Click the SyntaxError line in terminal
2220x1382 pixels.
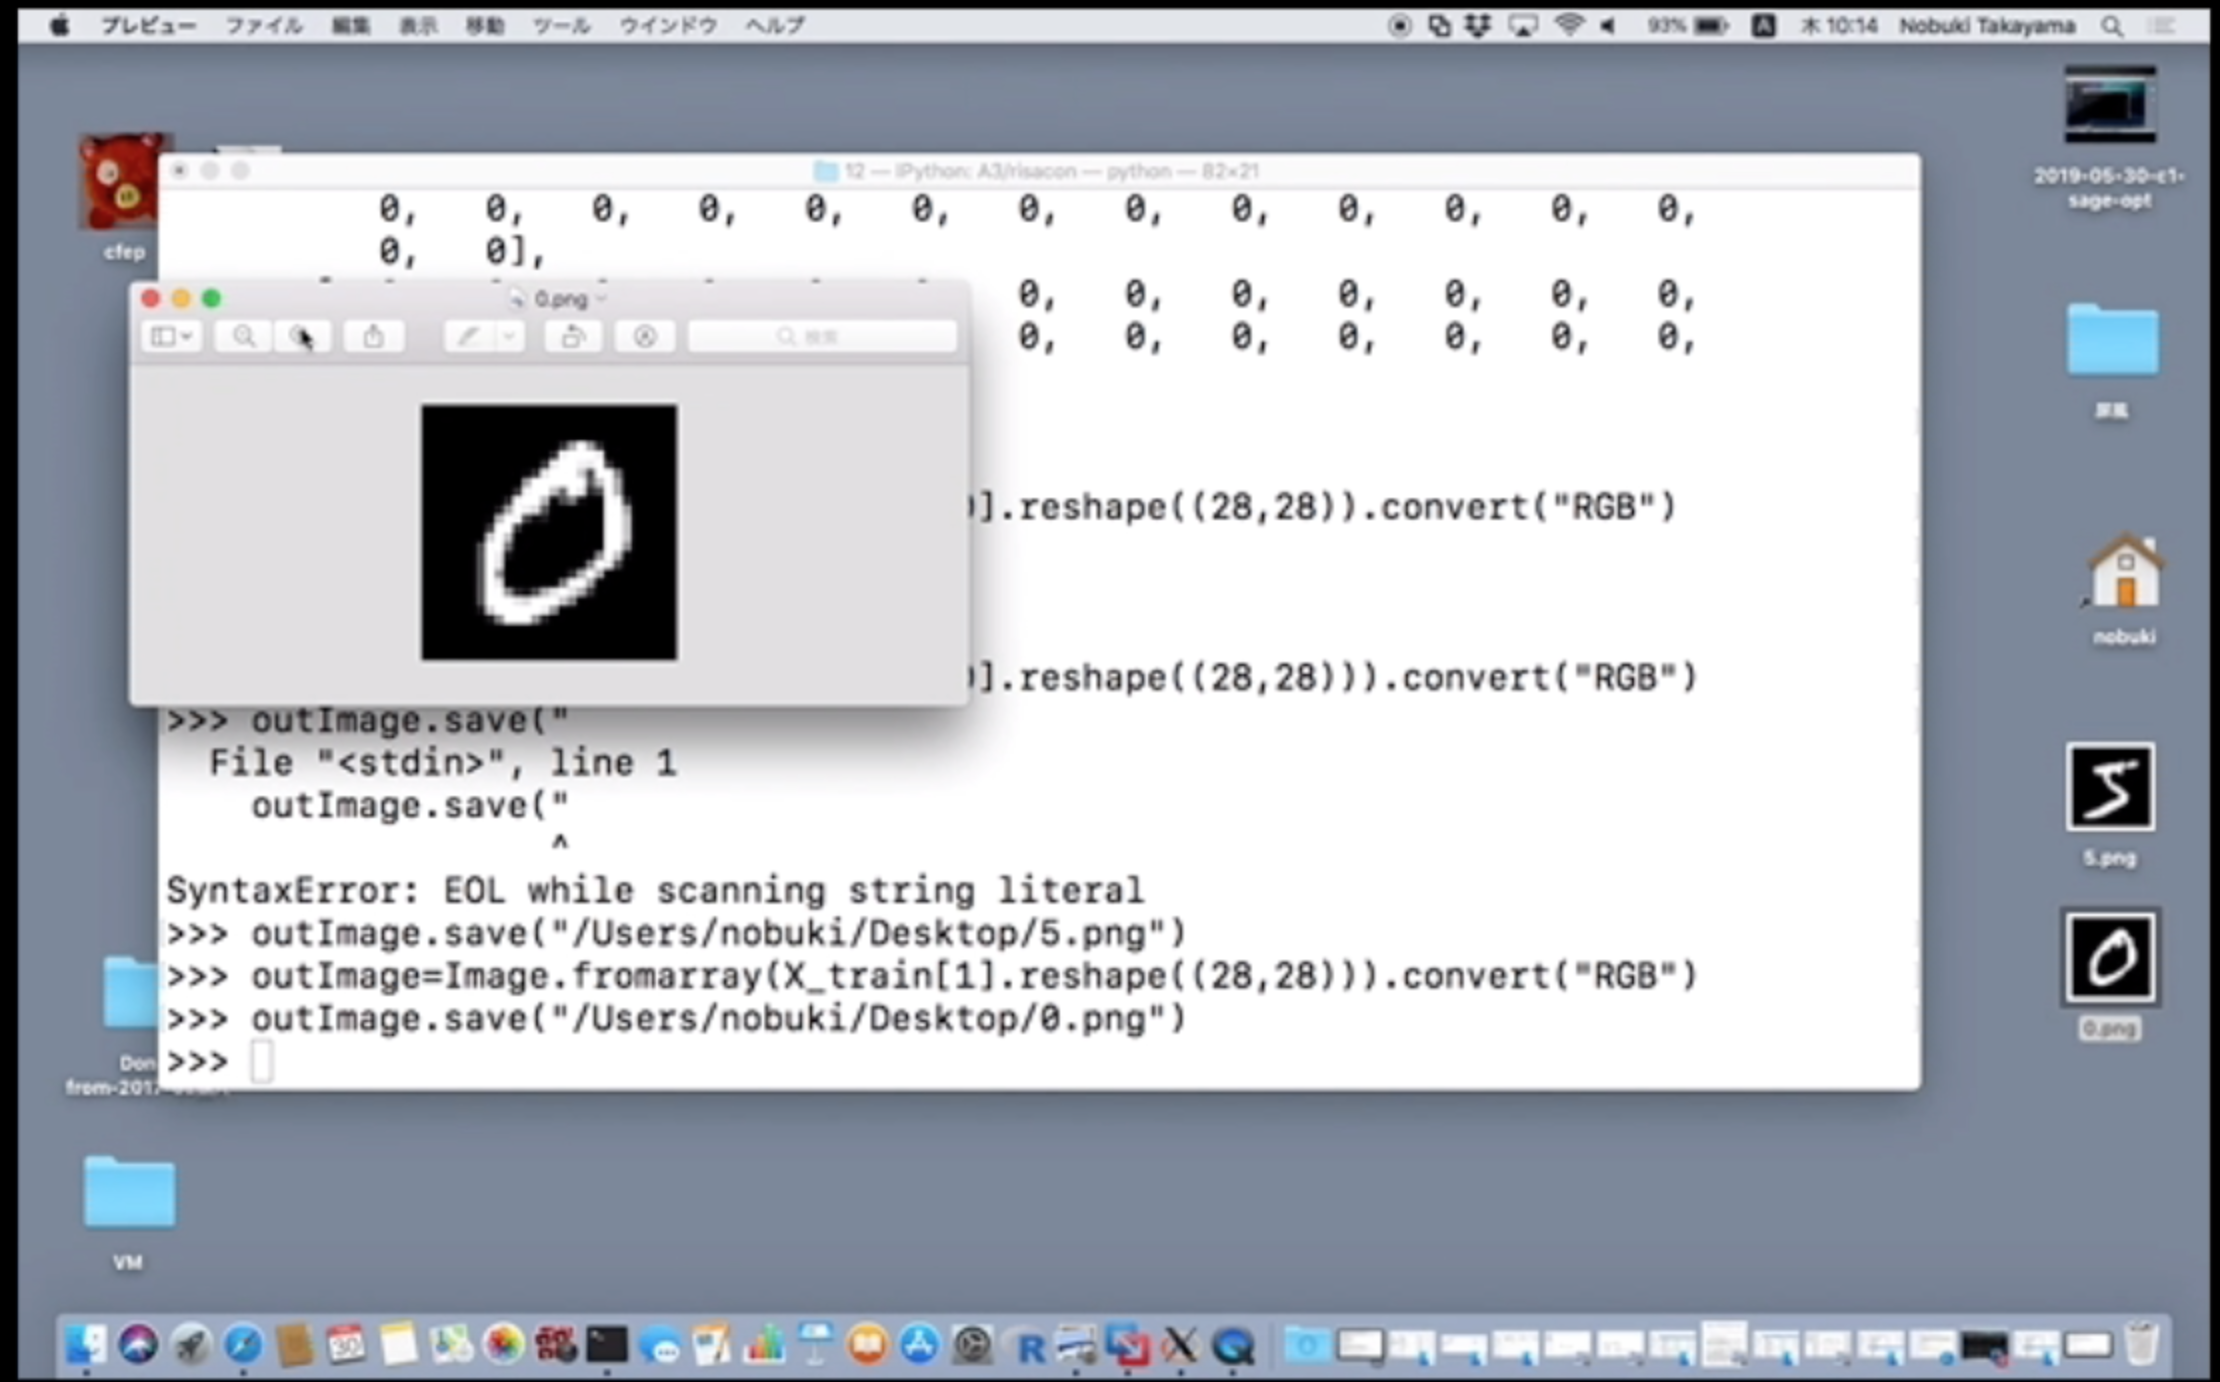coord(655,890)
